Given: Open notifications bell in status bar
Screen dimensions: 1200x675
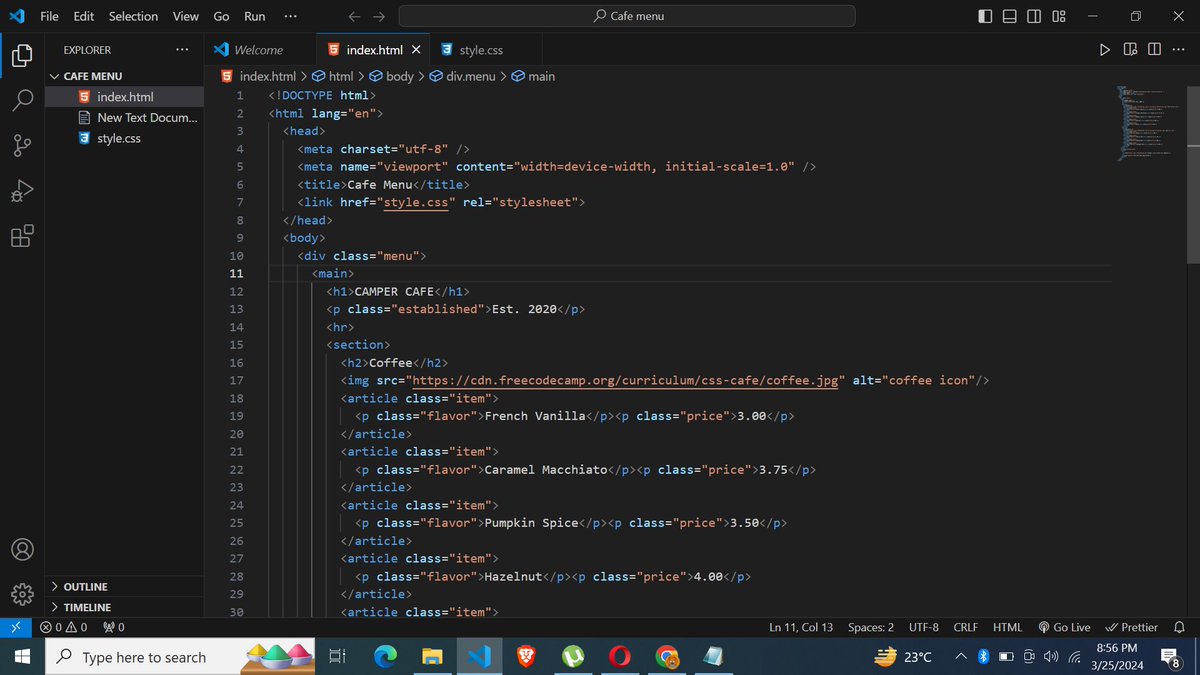Looking at the screenshot, I should click(1179, 627).
